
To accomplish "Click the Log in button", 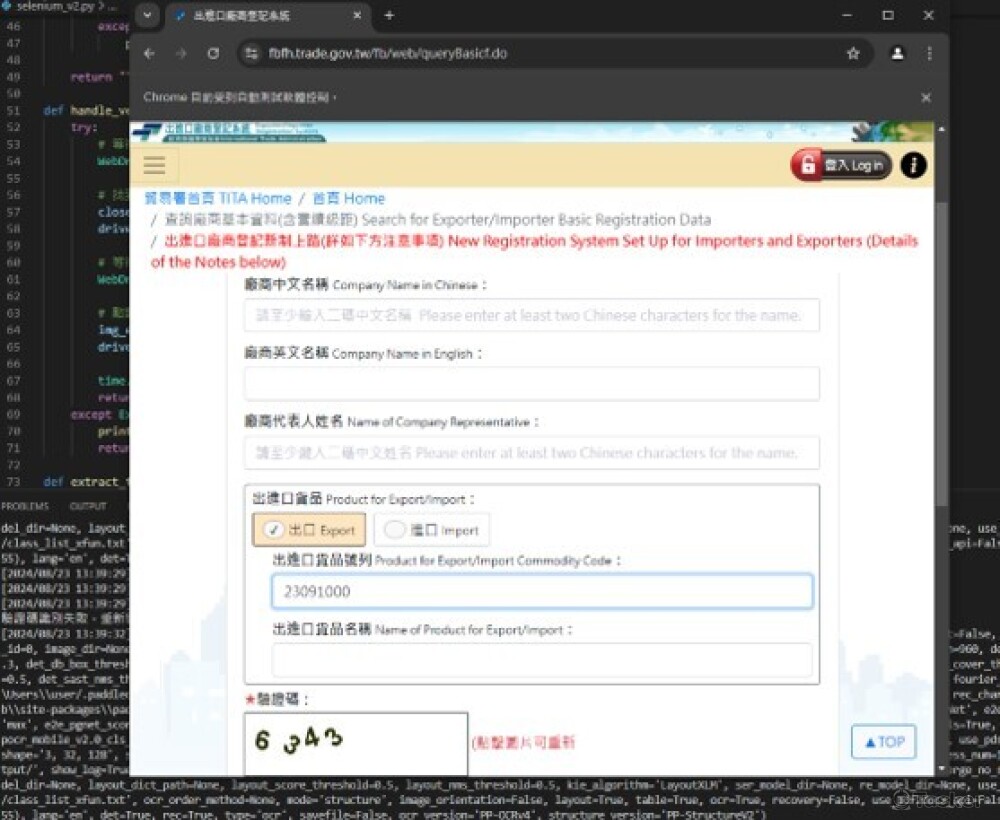I will 841,165.
